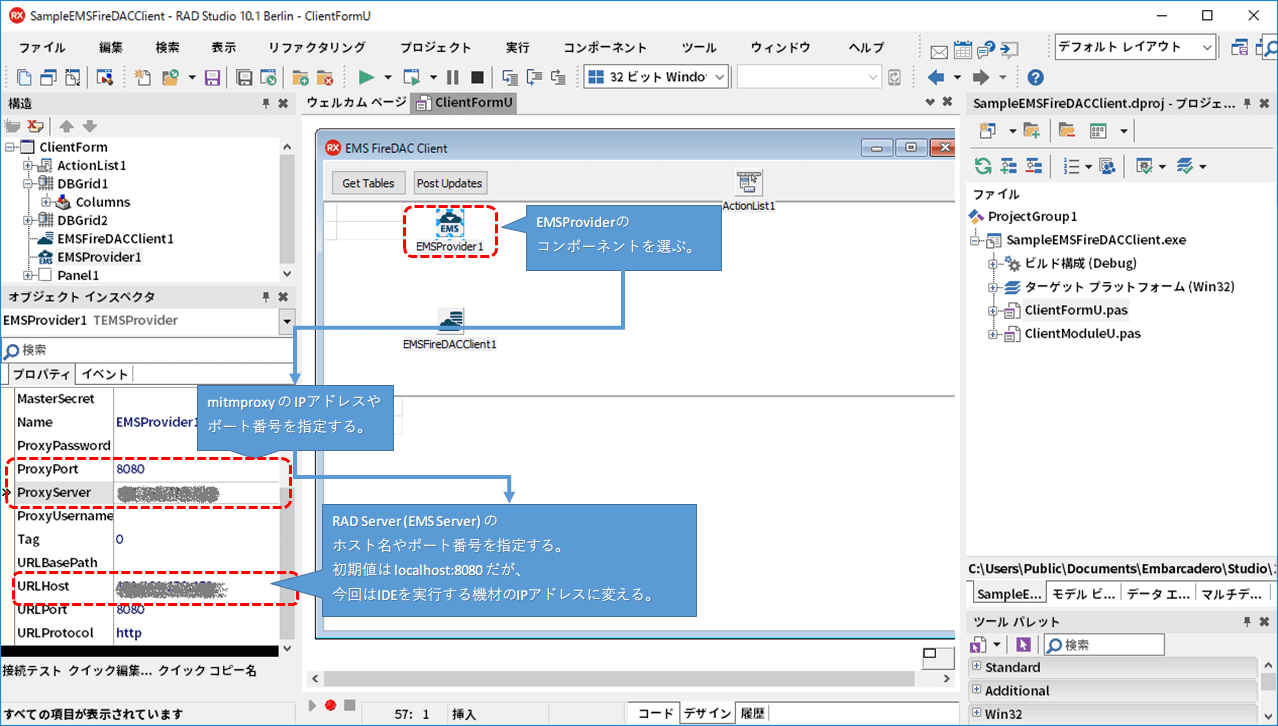
Task: Click the Save purple floppy disk icon
Action: point(212,77)
